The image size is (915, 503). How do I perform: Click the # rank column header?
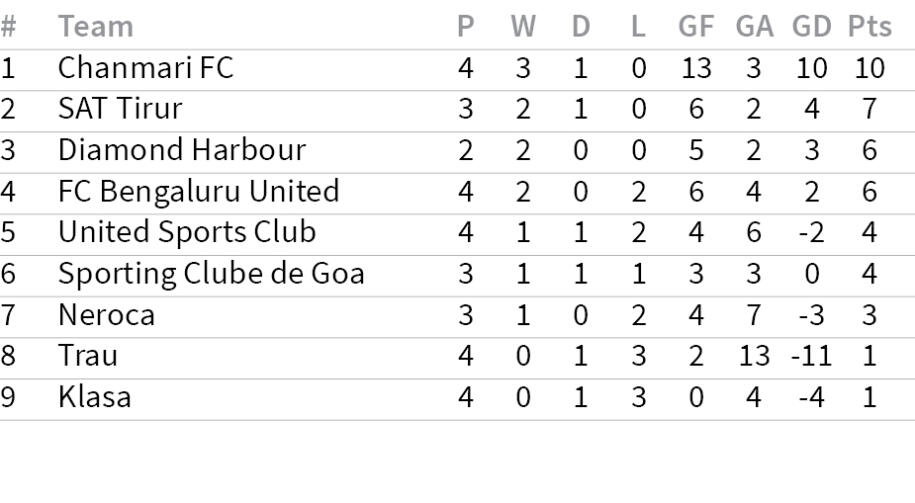pyautogui.click(x=8, y=26)
